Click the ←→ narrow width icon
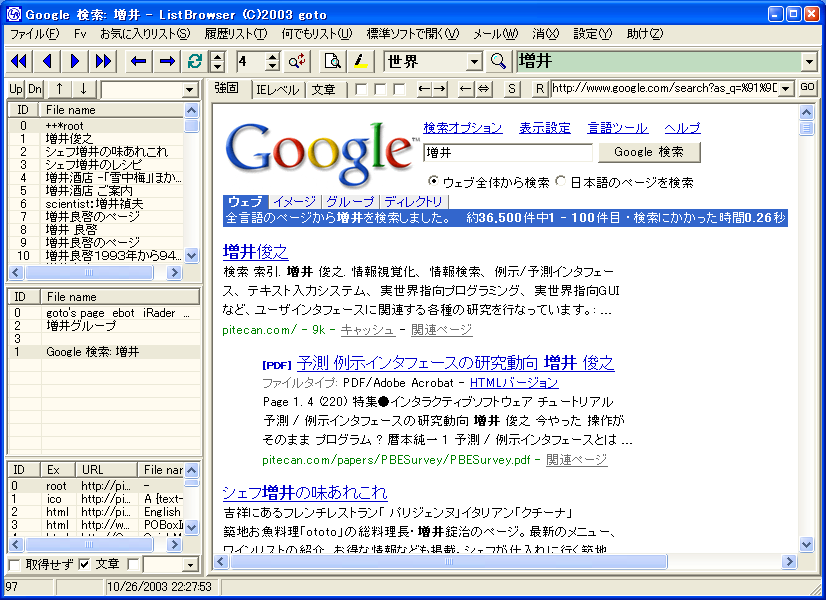 (431, 88)
